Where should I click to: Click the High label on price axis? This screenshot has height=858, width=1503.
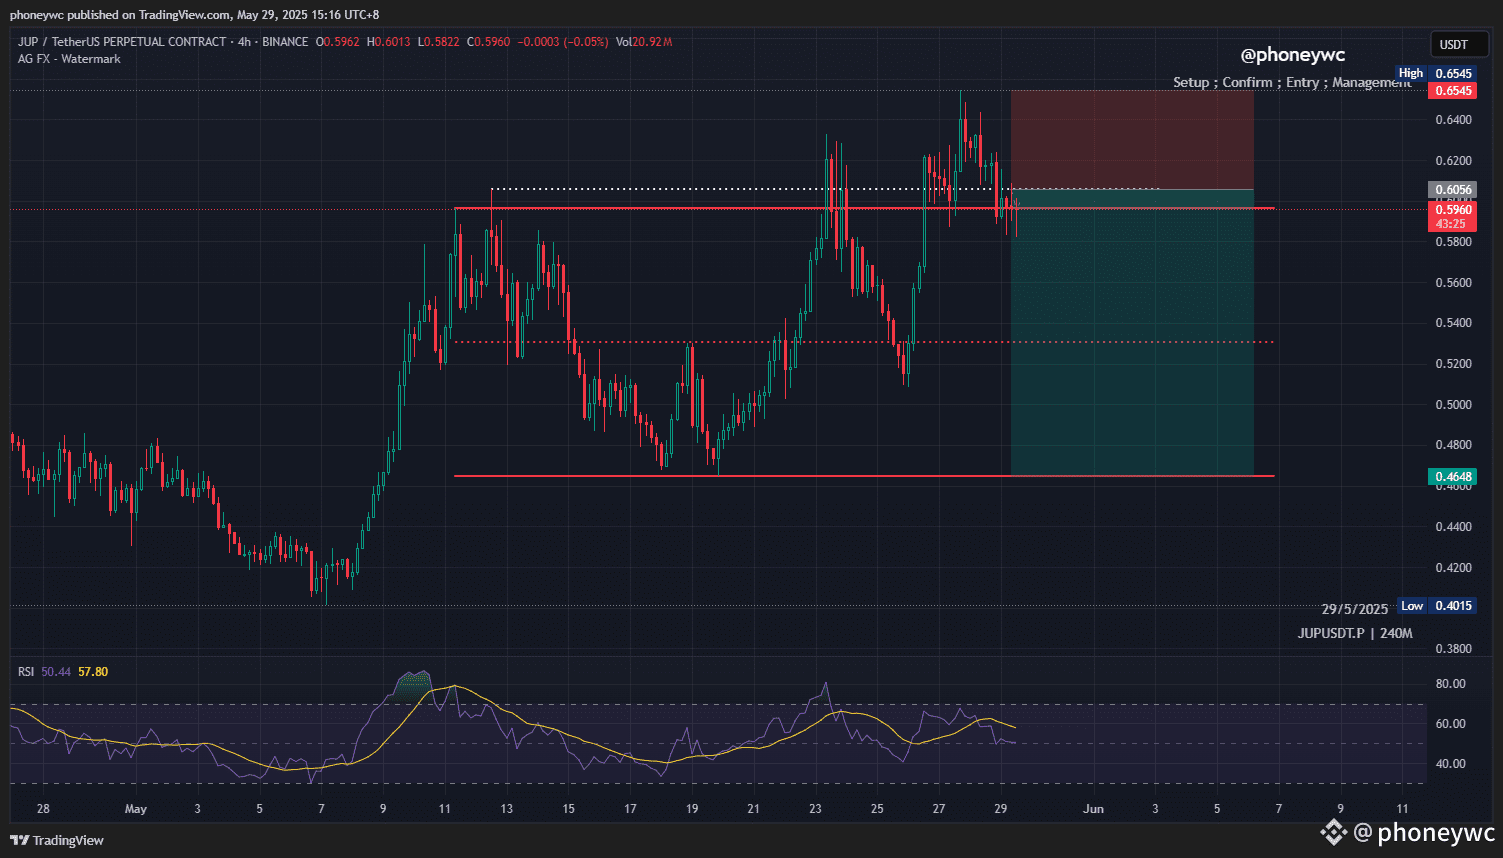tap(1411, 73)
